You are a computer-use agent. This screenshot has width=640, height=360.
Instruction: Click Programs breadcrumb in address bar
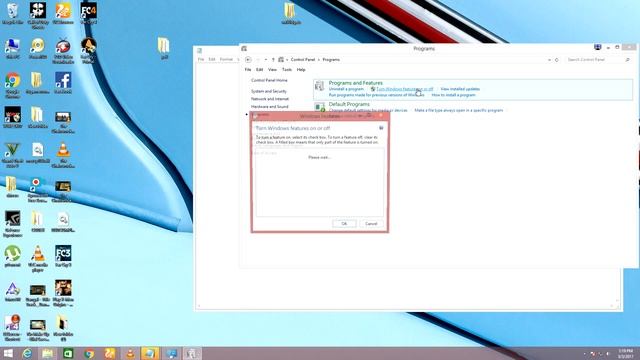point(331,60)
